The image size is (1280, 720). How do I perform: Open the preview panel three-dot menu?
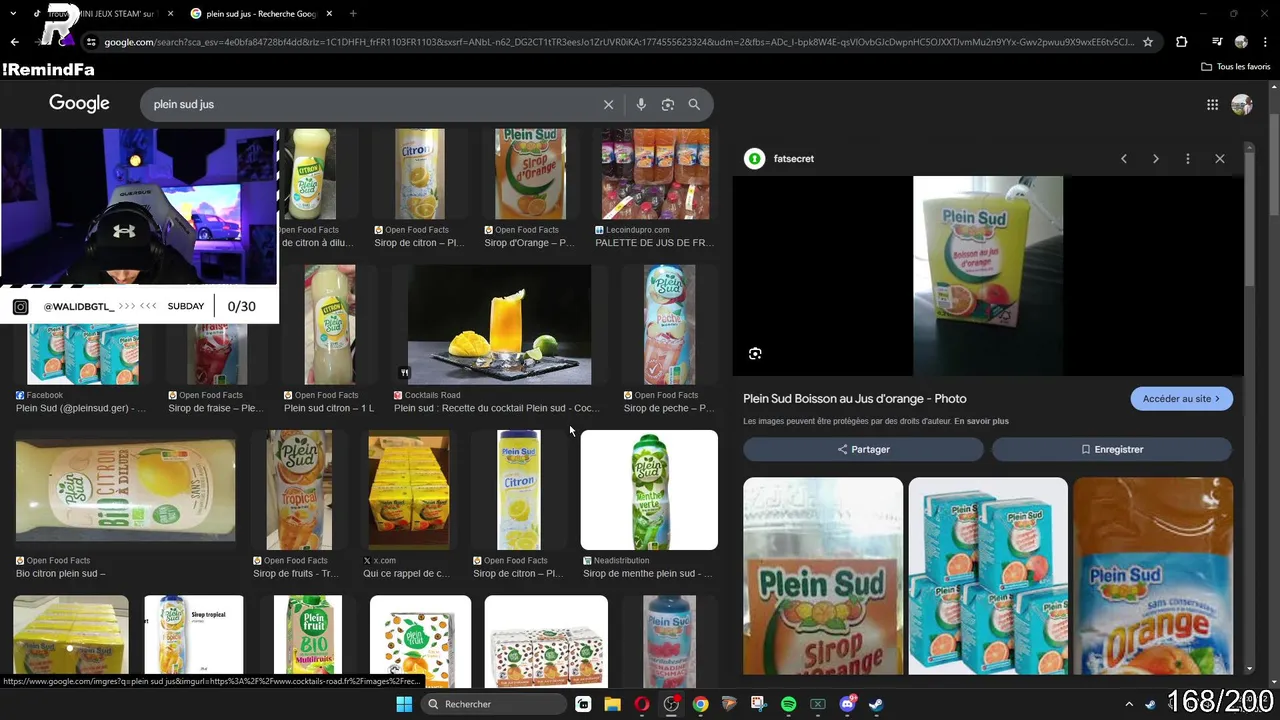[1188, 159]
